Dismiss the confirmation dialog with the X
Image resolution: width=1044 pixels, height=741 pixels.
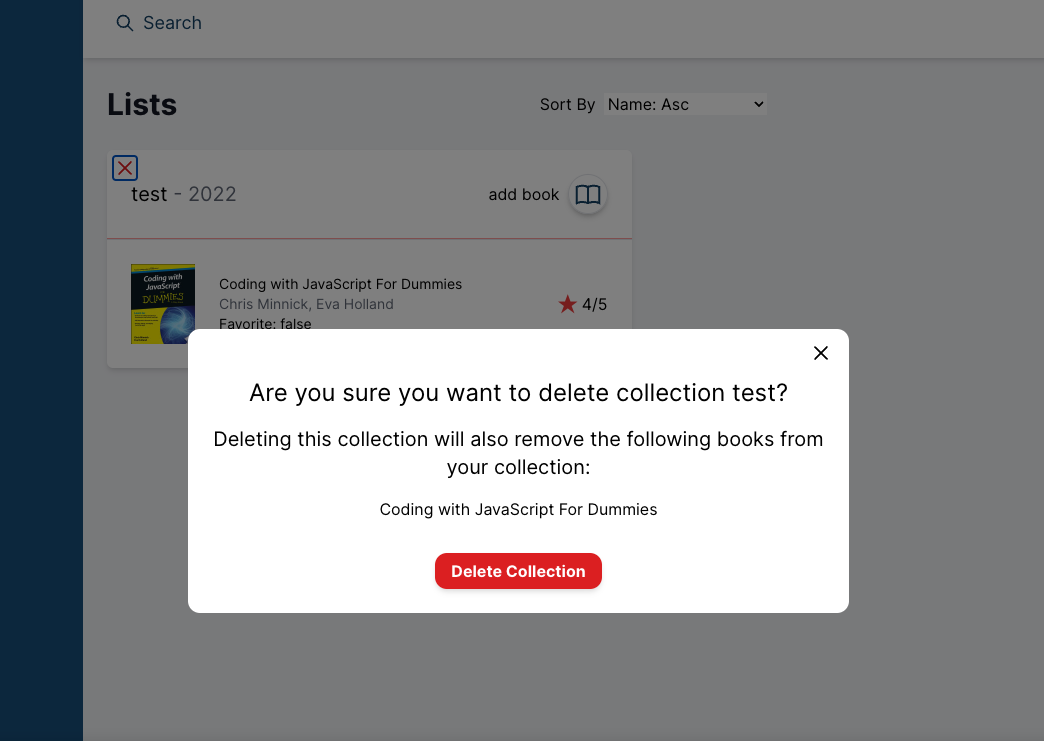820,352
